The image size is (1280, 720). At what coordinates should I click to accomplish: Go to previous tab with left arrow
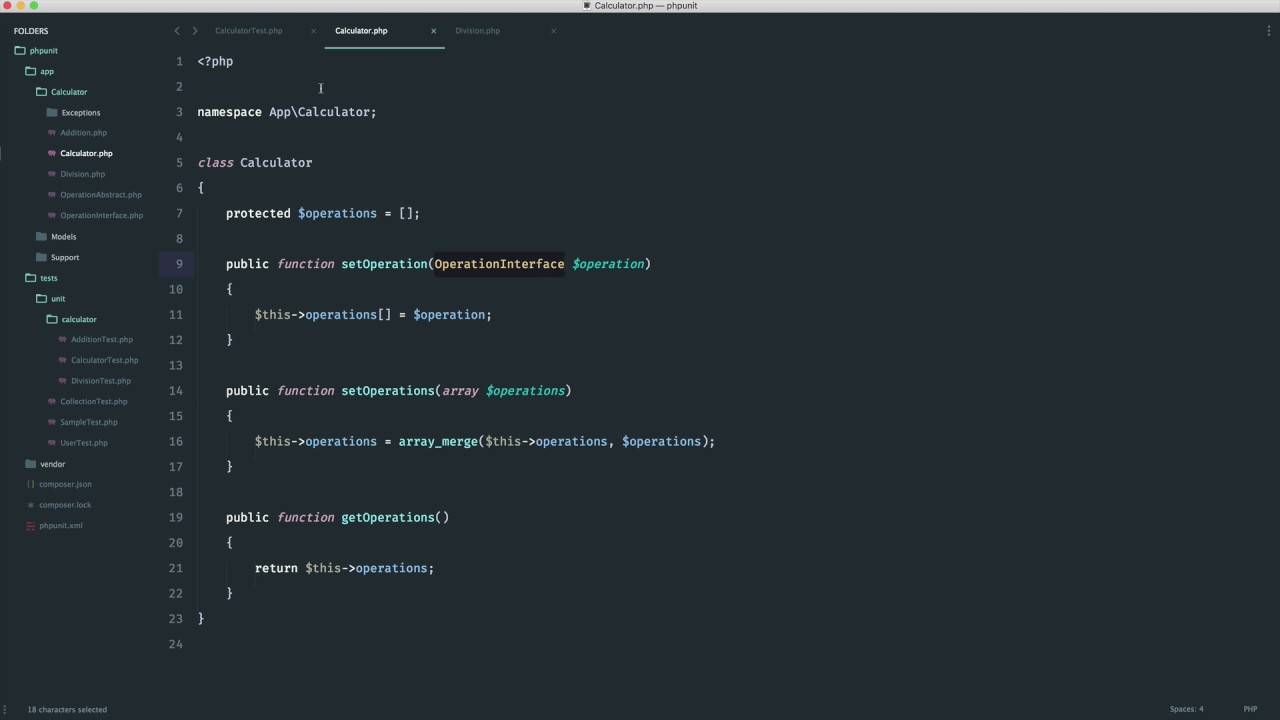pos(177,31)
